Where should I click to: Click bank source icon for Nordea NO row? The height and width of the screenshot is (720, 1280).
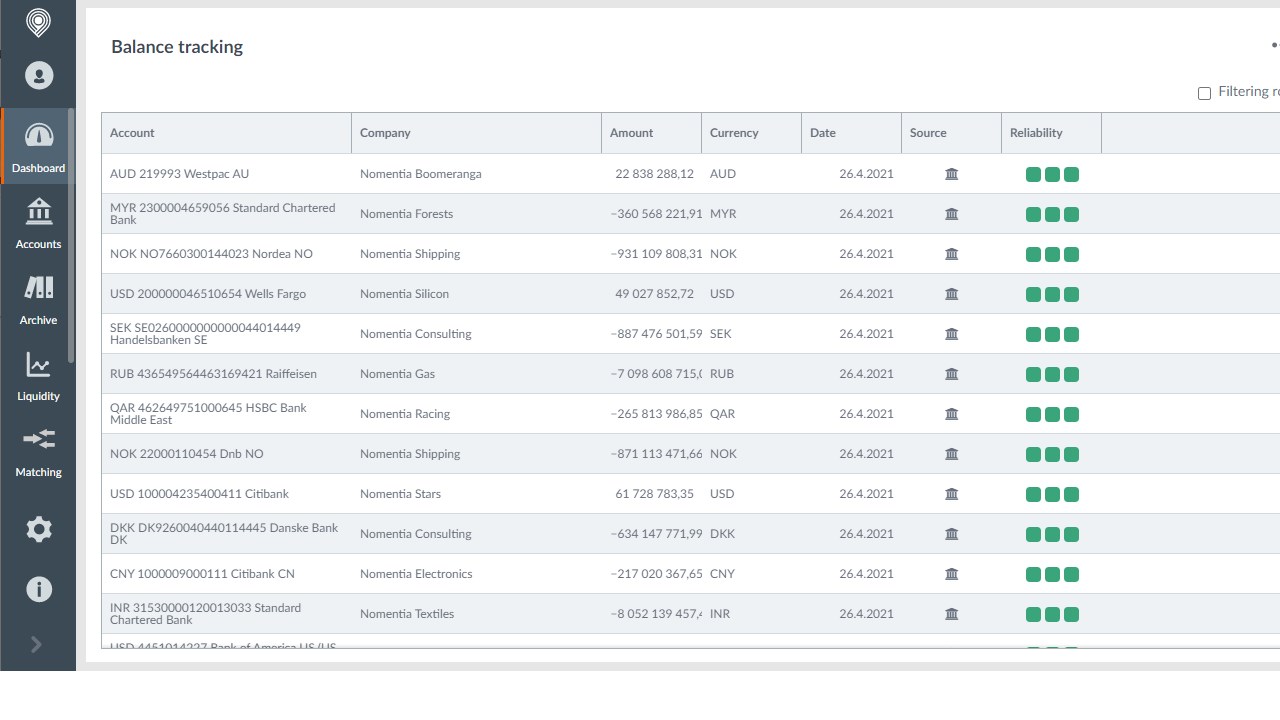point(952,254)
